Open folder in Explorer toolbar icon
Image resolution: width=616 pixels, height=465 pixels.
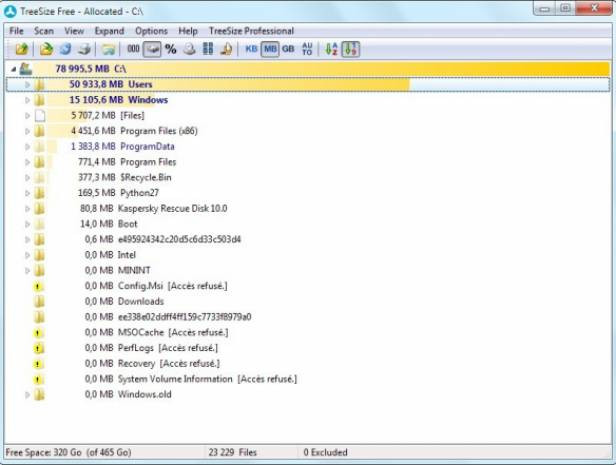pos(108,49)
